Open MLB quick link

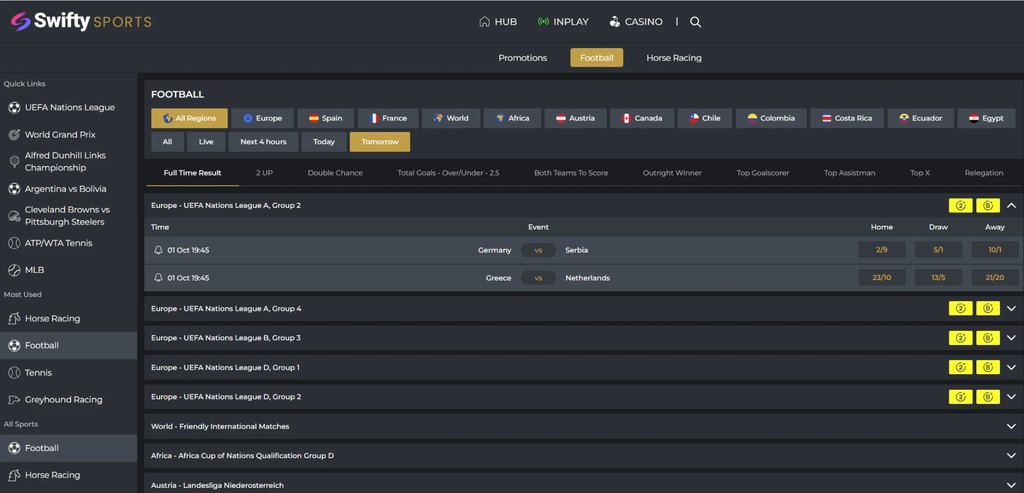[69, 270]
